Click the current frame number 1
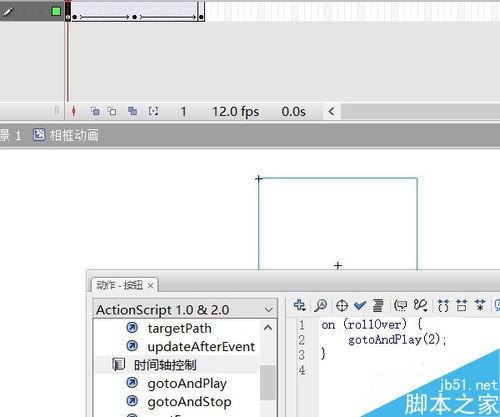This screenshot has height=417, width=500. pyautogui.click(x=183, y=112)
